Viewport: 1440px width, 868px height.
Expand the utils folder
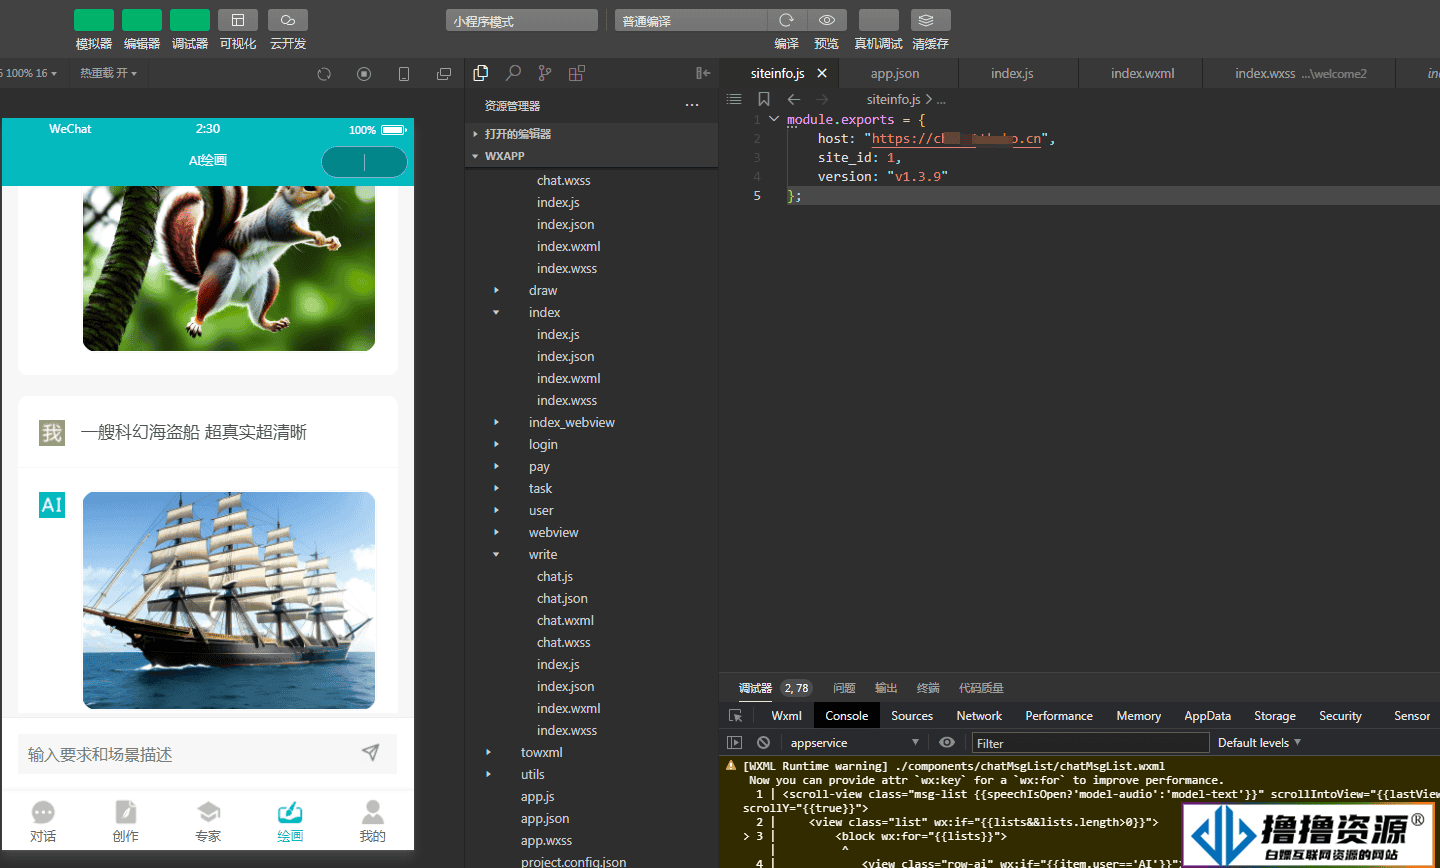488,775
